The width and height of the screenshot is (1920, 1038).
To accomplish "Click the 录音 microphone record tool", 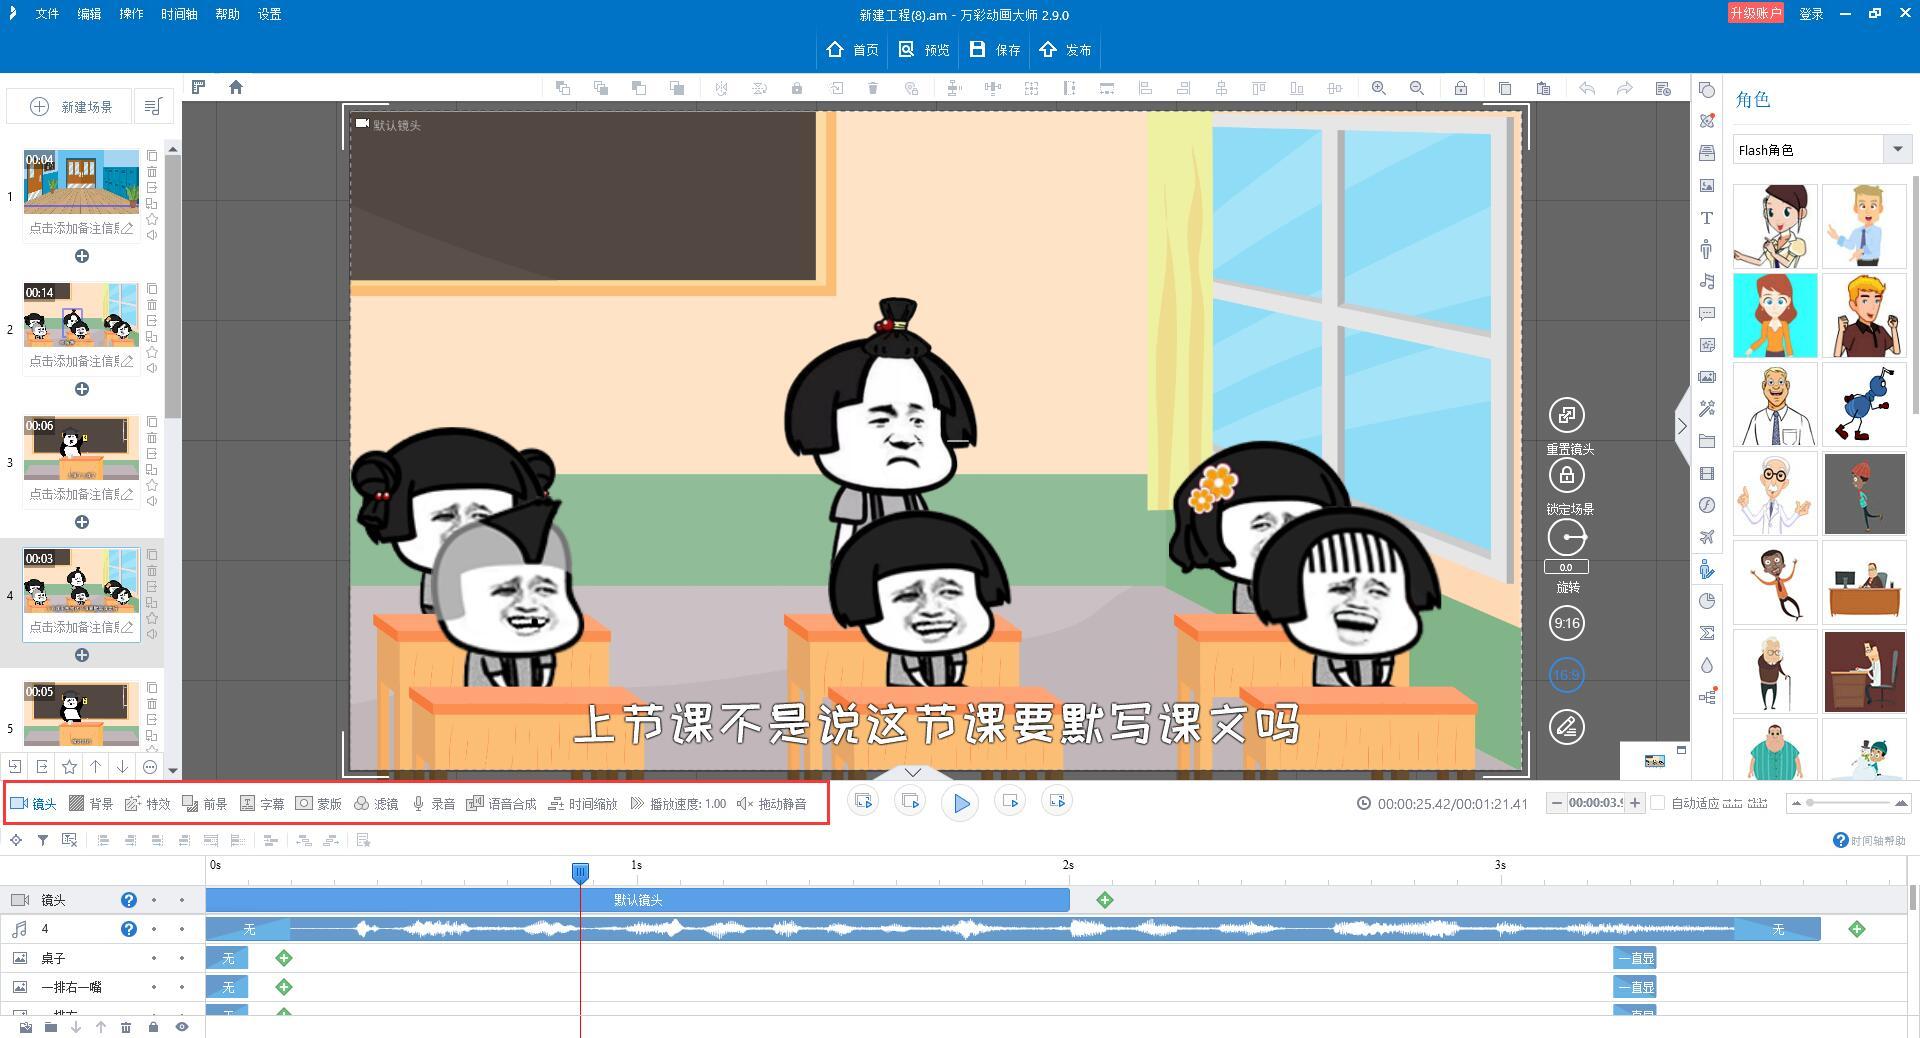I will (434, 804).
